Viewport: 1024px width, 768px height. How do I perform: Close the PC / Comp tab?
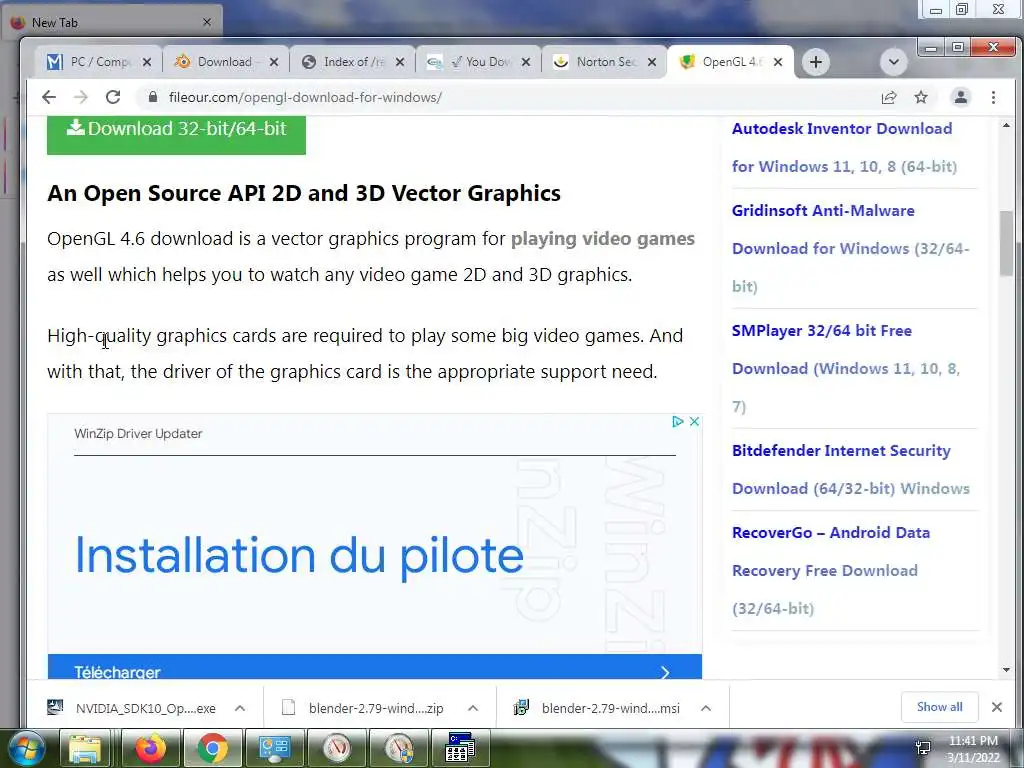point(147,62)
